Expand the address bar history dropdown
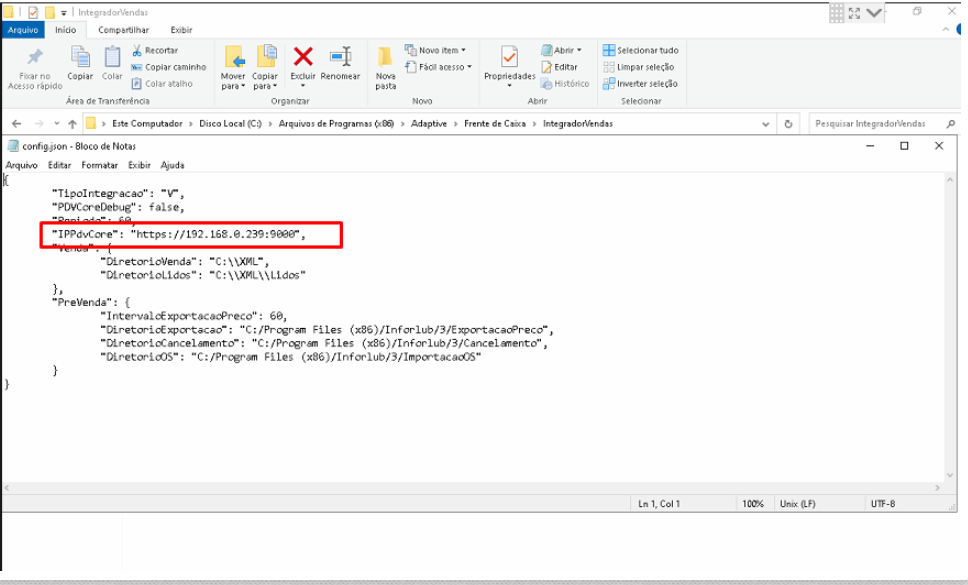This screenshot has height=585, width=968. (x=766, y=123)
